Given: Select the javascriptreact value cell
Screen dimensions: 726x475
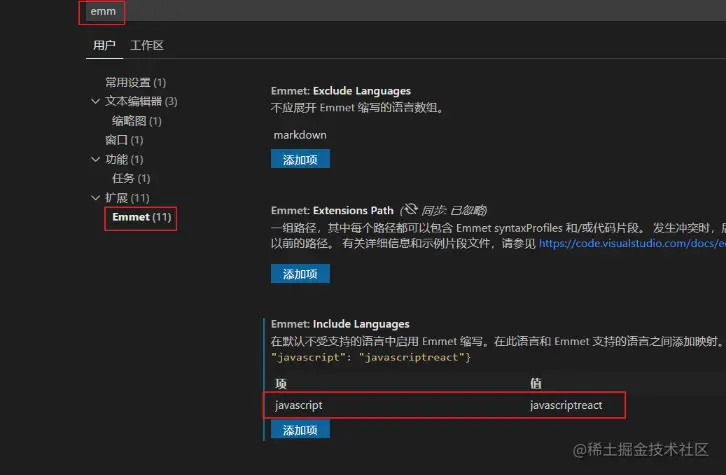Looking at the screenshot, I should coord(566,405).
